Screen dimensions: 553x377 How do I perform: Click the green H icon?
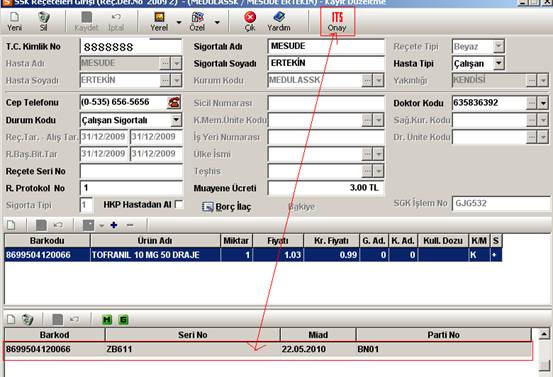coord(107,320)
